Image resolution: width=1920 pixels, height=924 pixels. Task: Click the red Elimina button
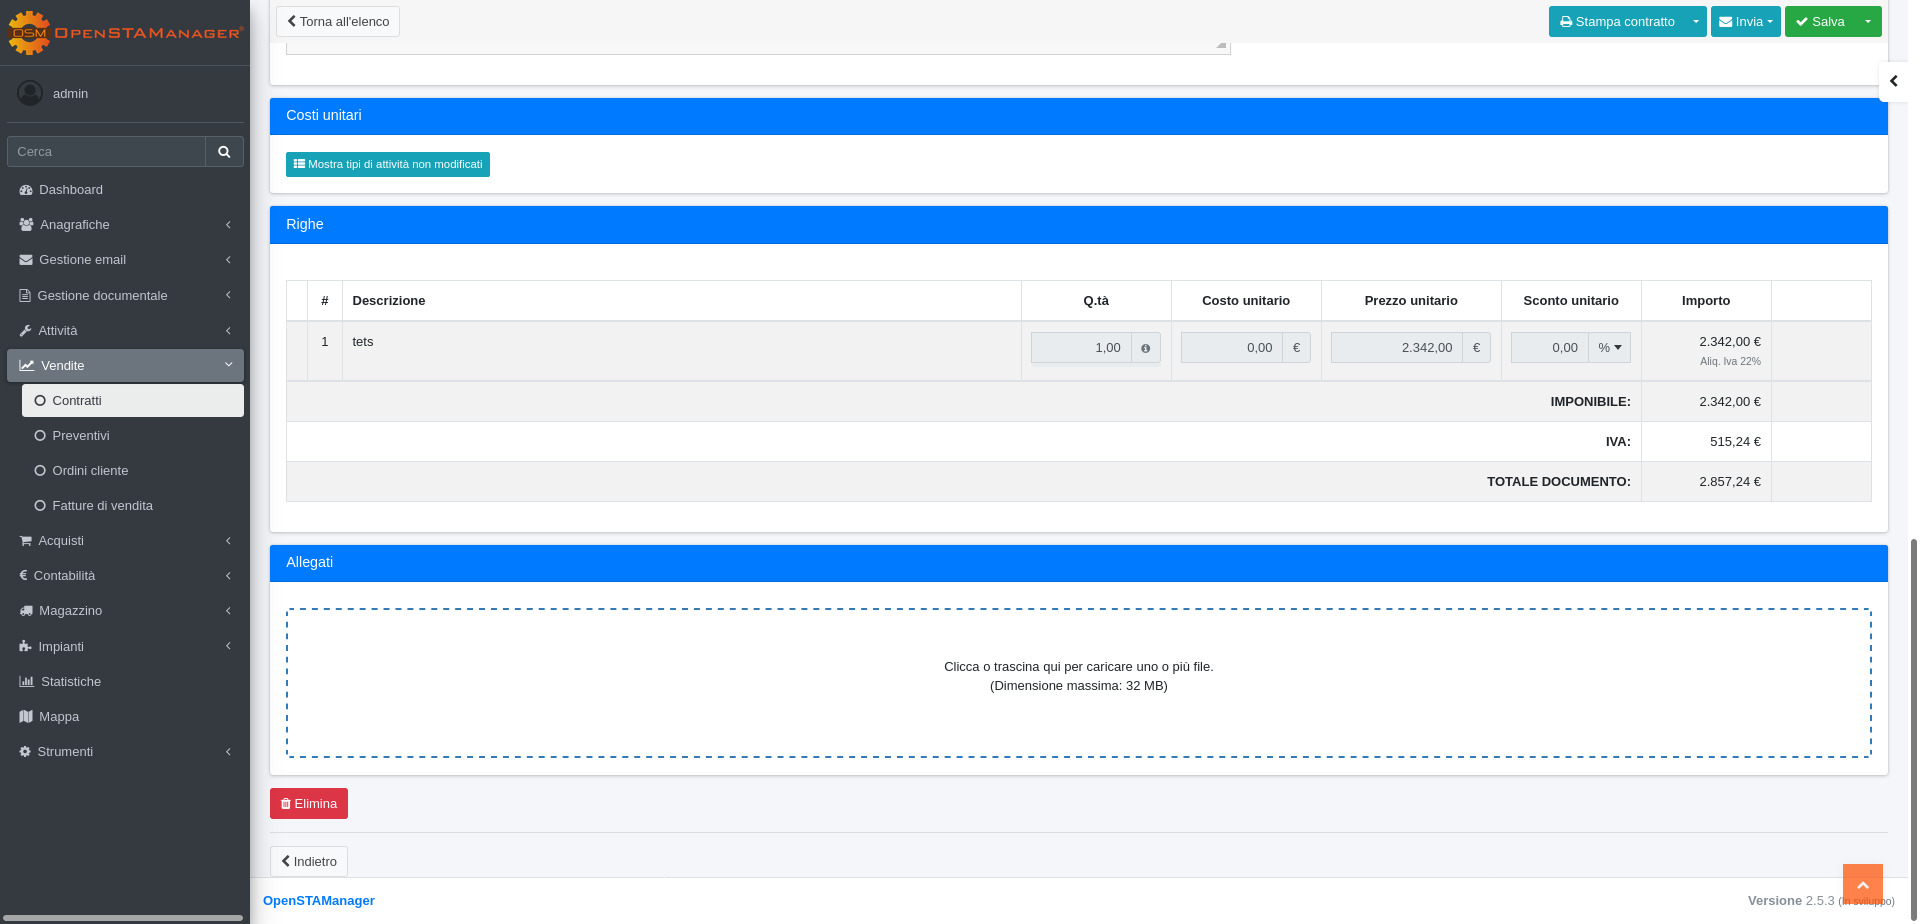point(309,804)
